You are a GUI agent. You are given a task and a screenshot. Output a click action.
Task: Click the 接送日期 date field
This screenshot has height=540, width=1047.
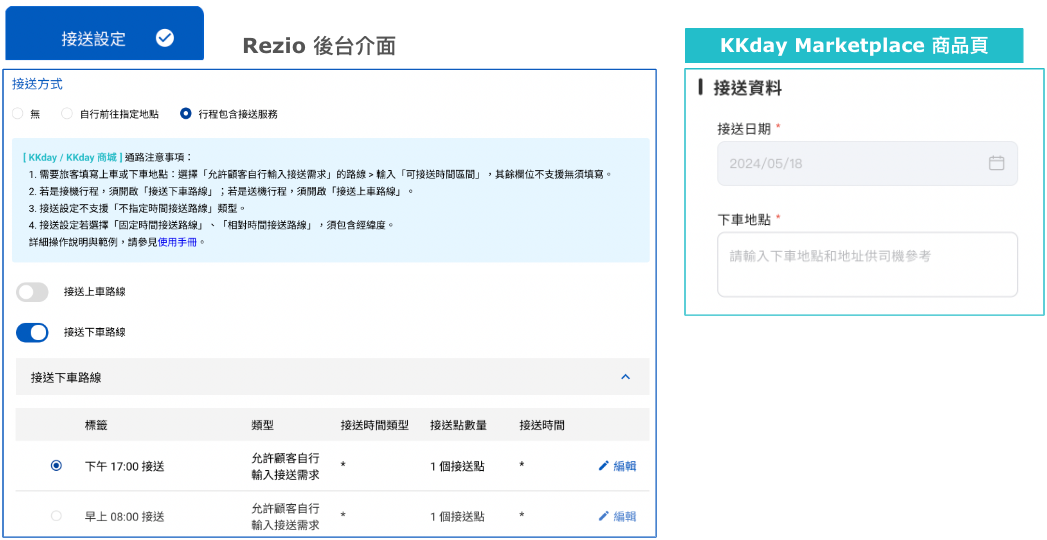(x=867, y=163)
